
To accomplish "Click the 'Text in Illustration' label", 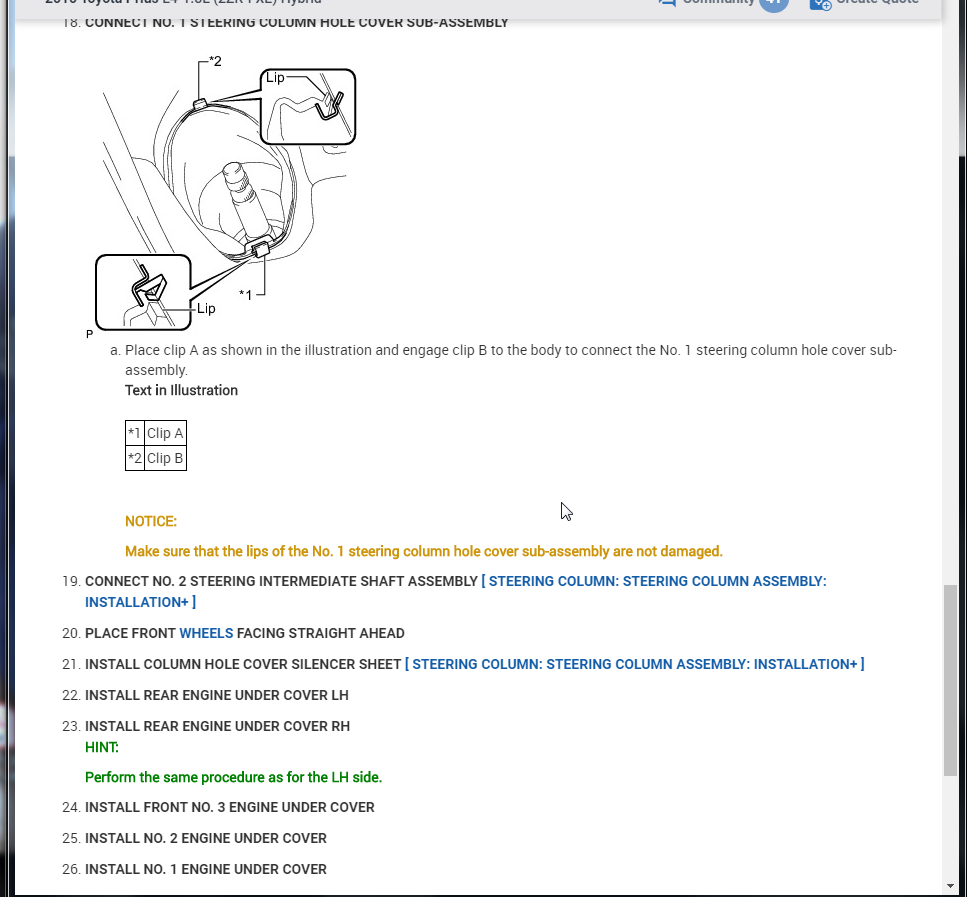I will pos(181,391).
